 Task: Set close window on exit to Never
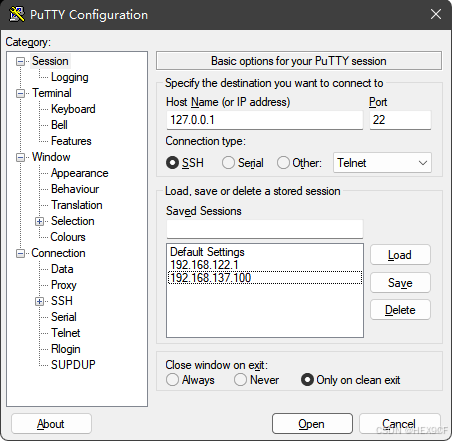point(240,380)
